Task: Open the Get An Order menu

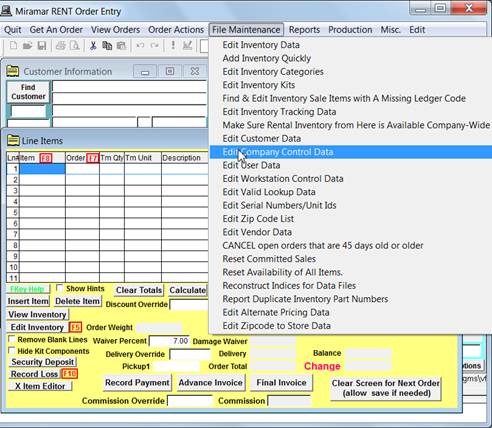Action: 56,30
